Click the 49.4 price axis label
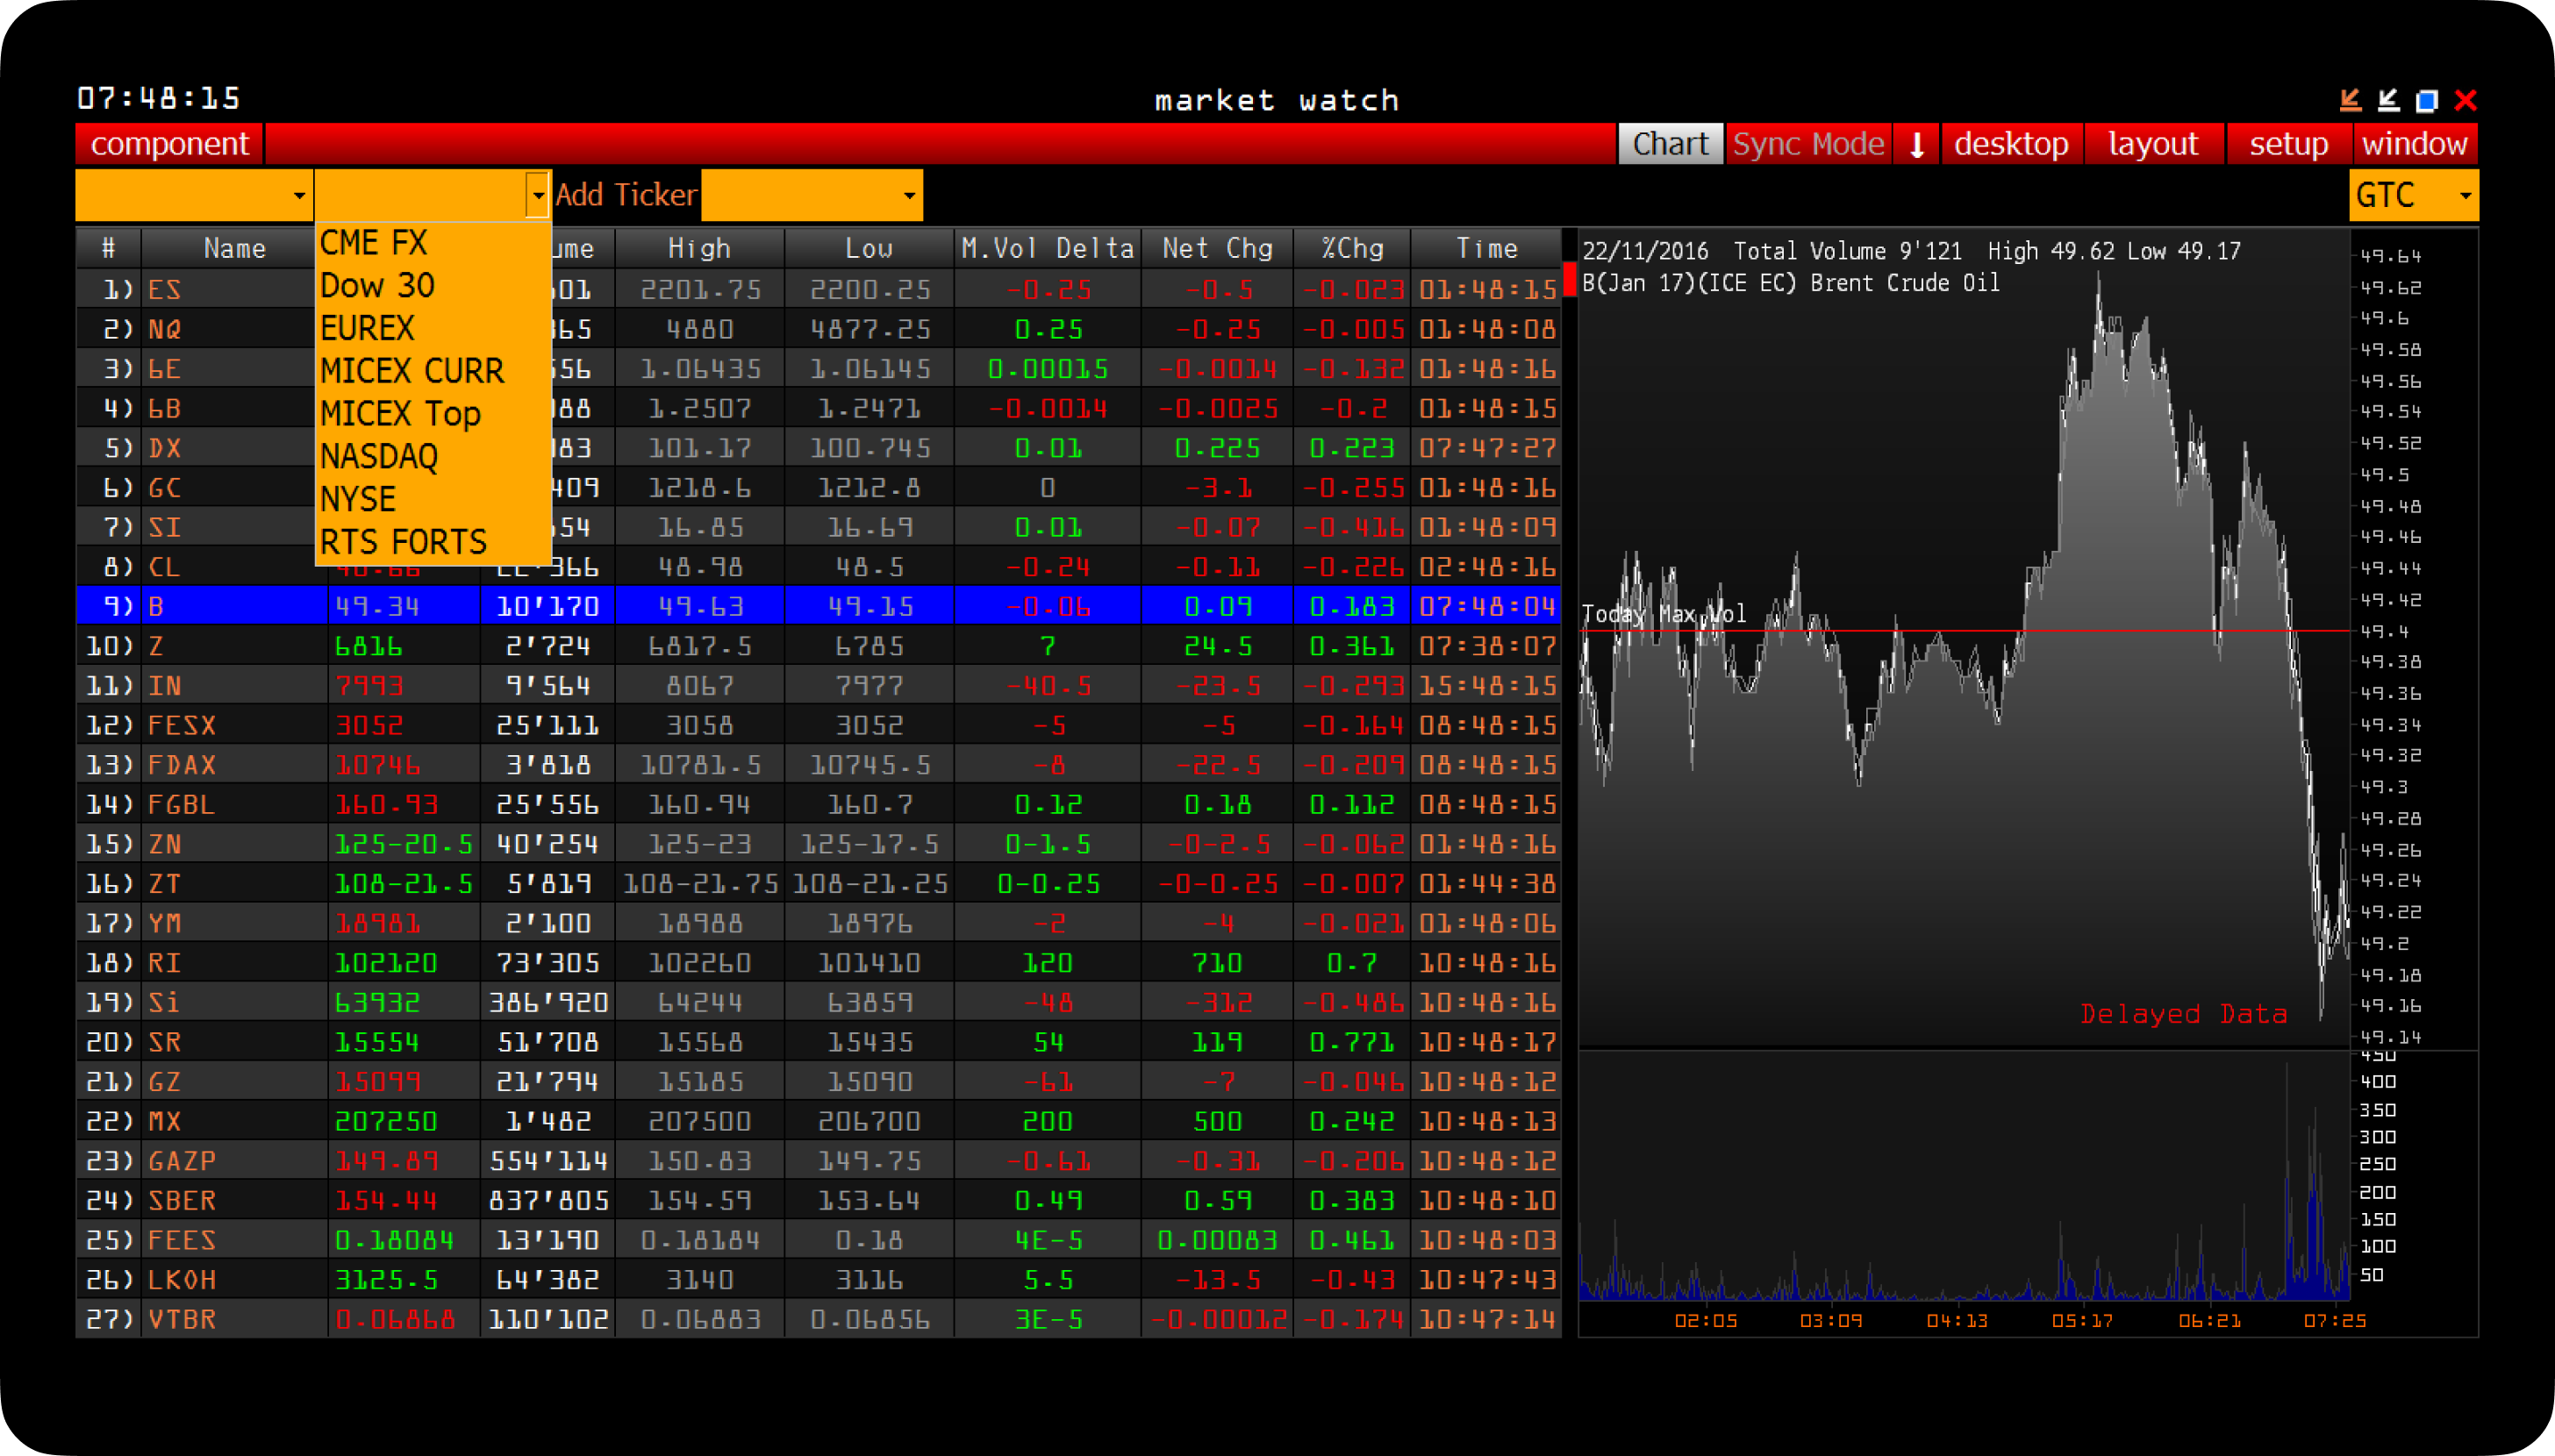 [x=2385, y=631]
